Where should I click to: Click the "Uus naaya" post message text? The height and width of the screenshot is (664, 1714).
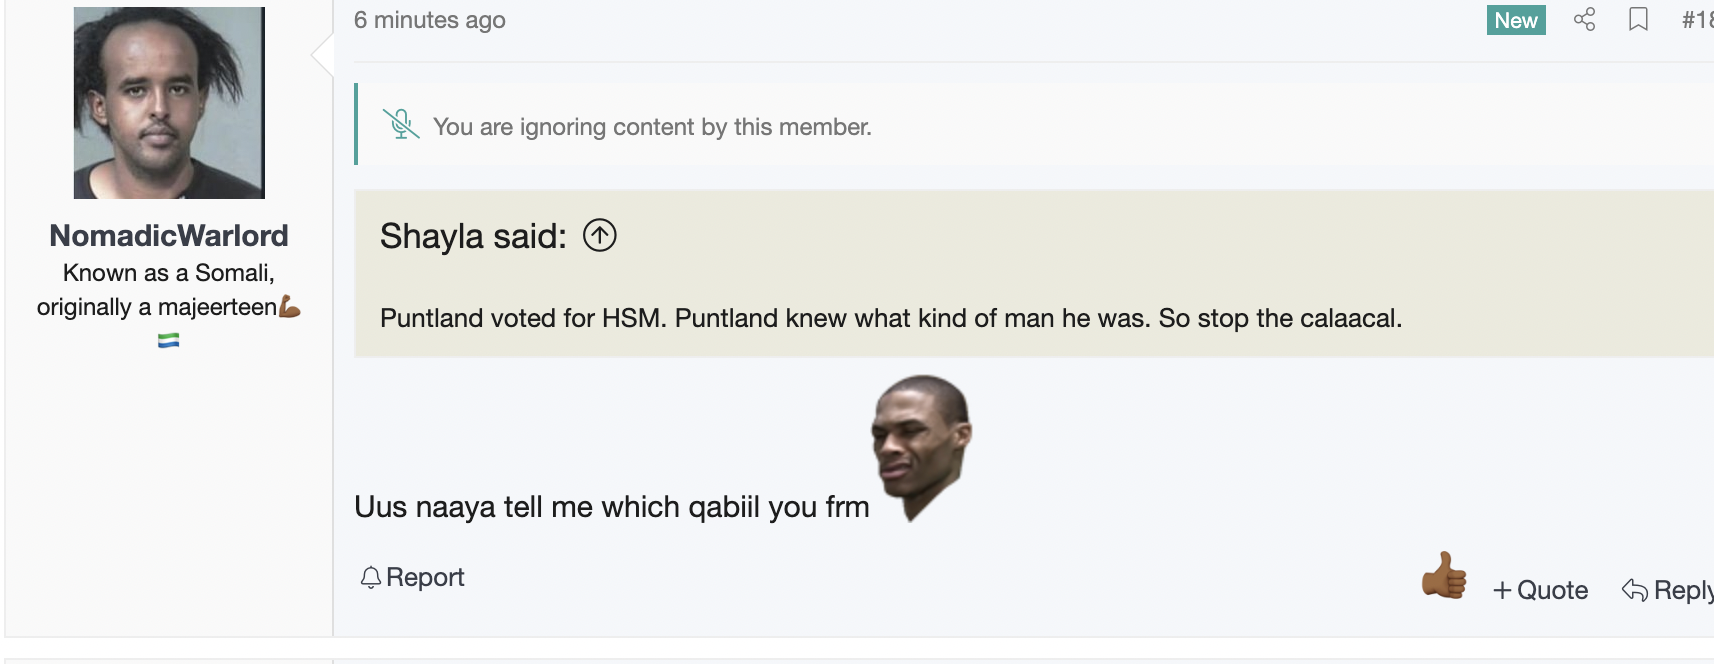pos(611,507)
